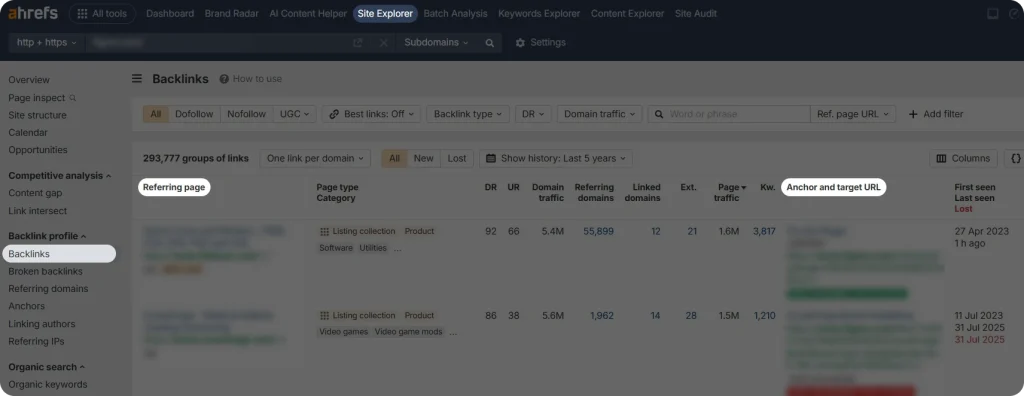Open Referring IPs in the sidebar
The height and width of the screenshot is (396, 1024).
[x=36, y=341]
